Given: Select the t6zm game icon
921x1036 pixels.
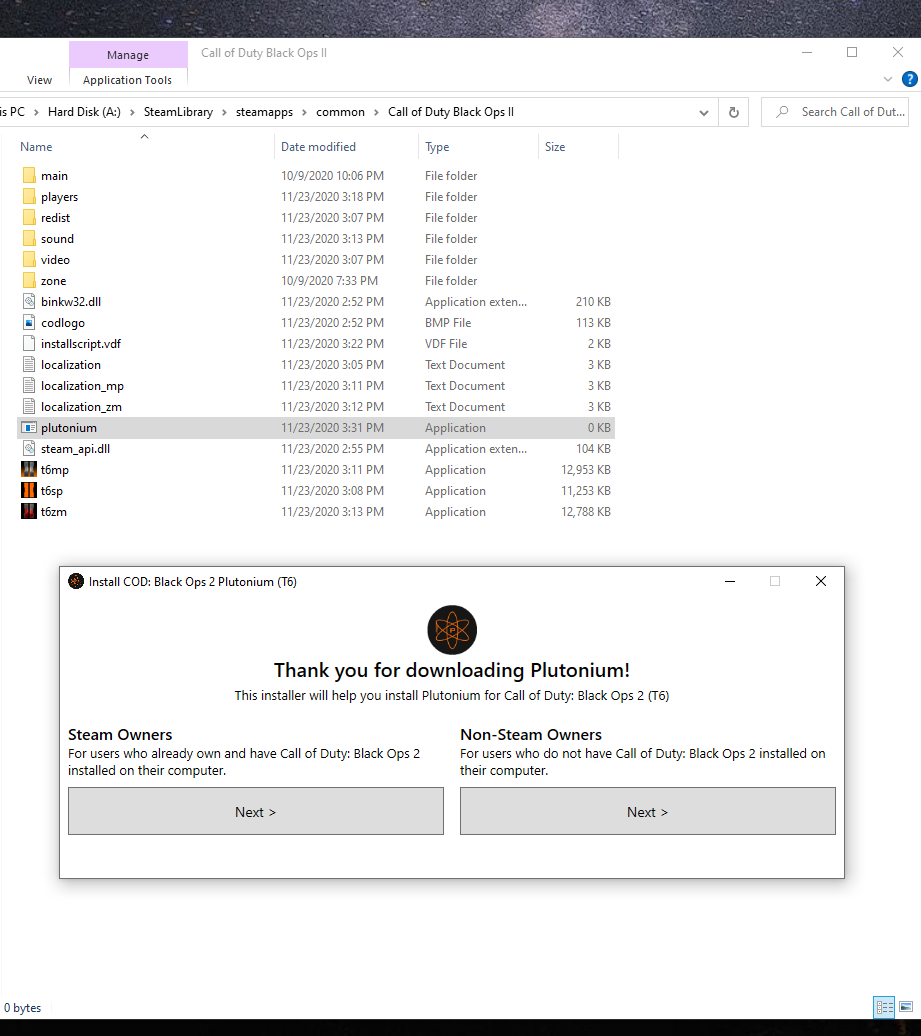Looking at the screenshot, I should point(29,512).
